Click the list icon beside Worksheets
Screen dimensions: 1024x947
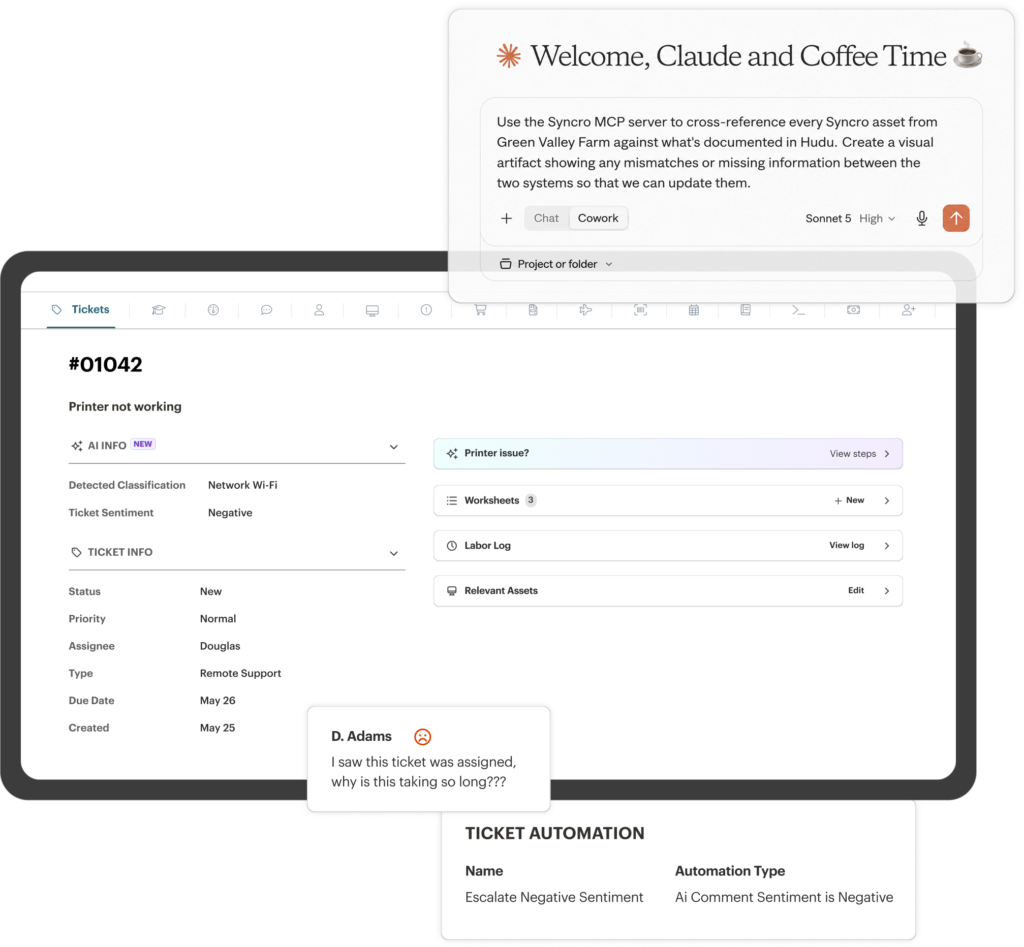(451, 500)
